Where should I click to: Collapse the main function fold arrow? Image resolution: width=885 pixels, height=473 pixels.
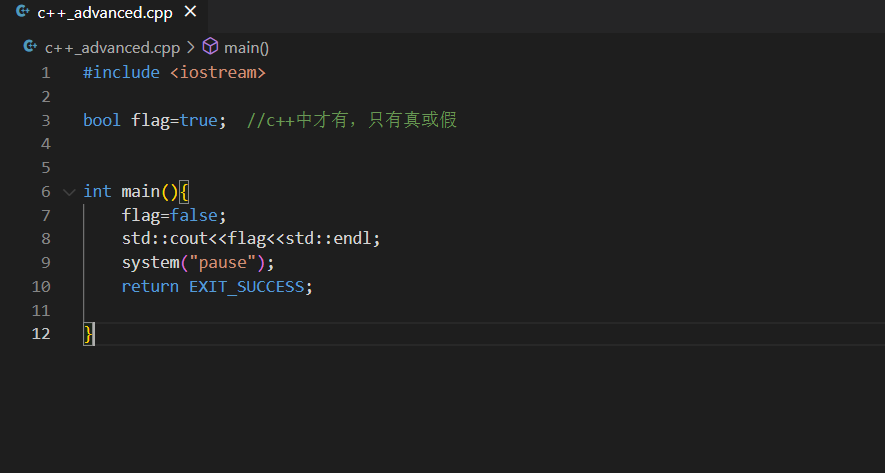coord(68,191)
